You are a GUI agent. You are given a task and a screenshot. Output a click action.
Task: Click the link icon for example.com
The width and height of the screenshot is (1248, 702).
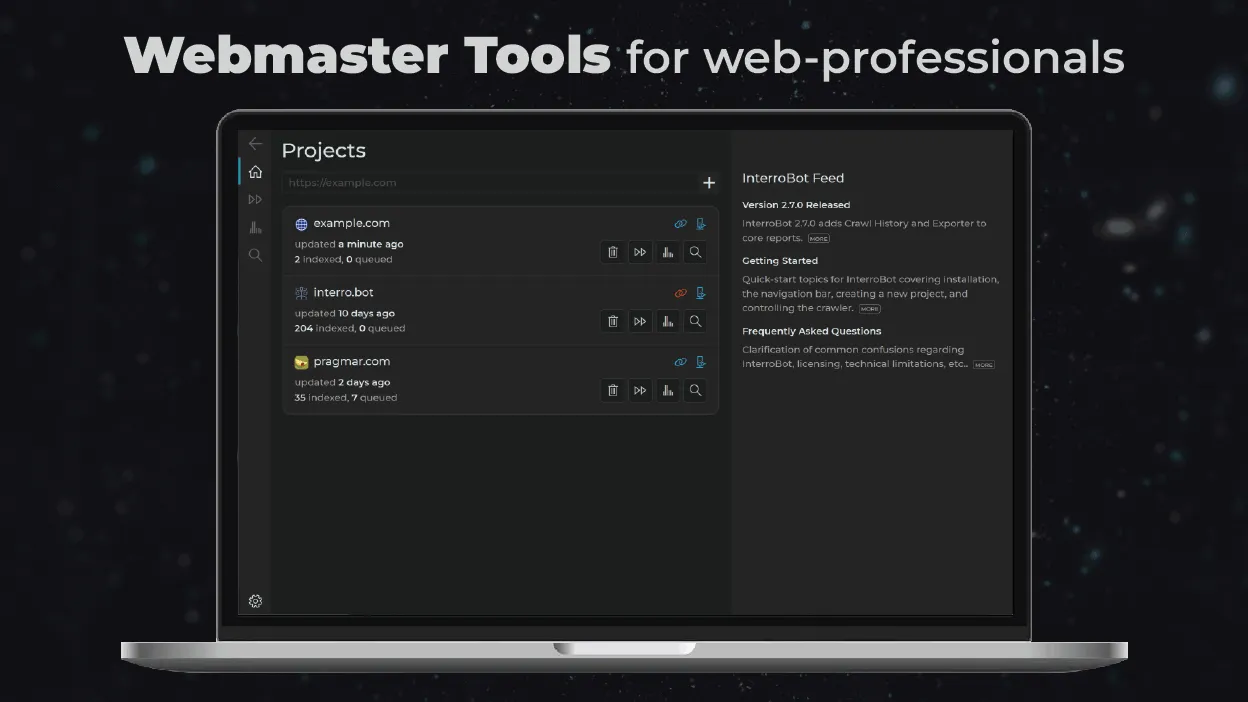[681, 224]
